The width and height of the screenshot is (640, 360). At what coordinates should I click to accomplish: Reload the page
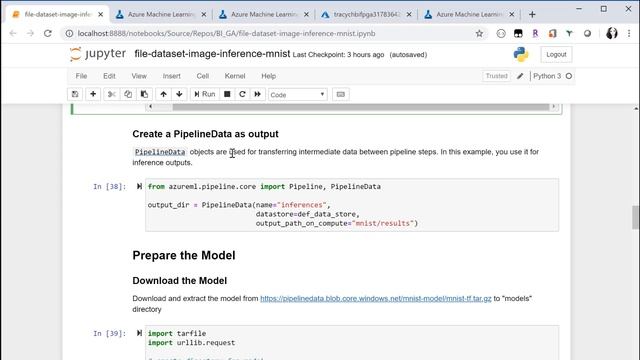coord(48,33)
